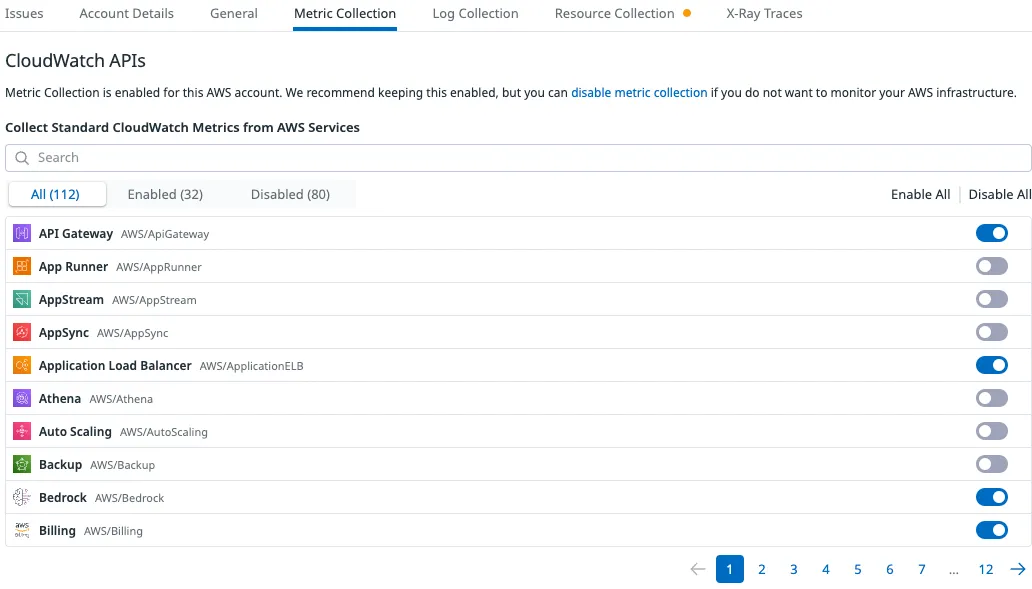Enable the App Runner metrics toggle
The image size is (1032, 589).
[x=991, y=266]
